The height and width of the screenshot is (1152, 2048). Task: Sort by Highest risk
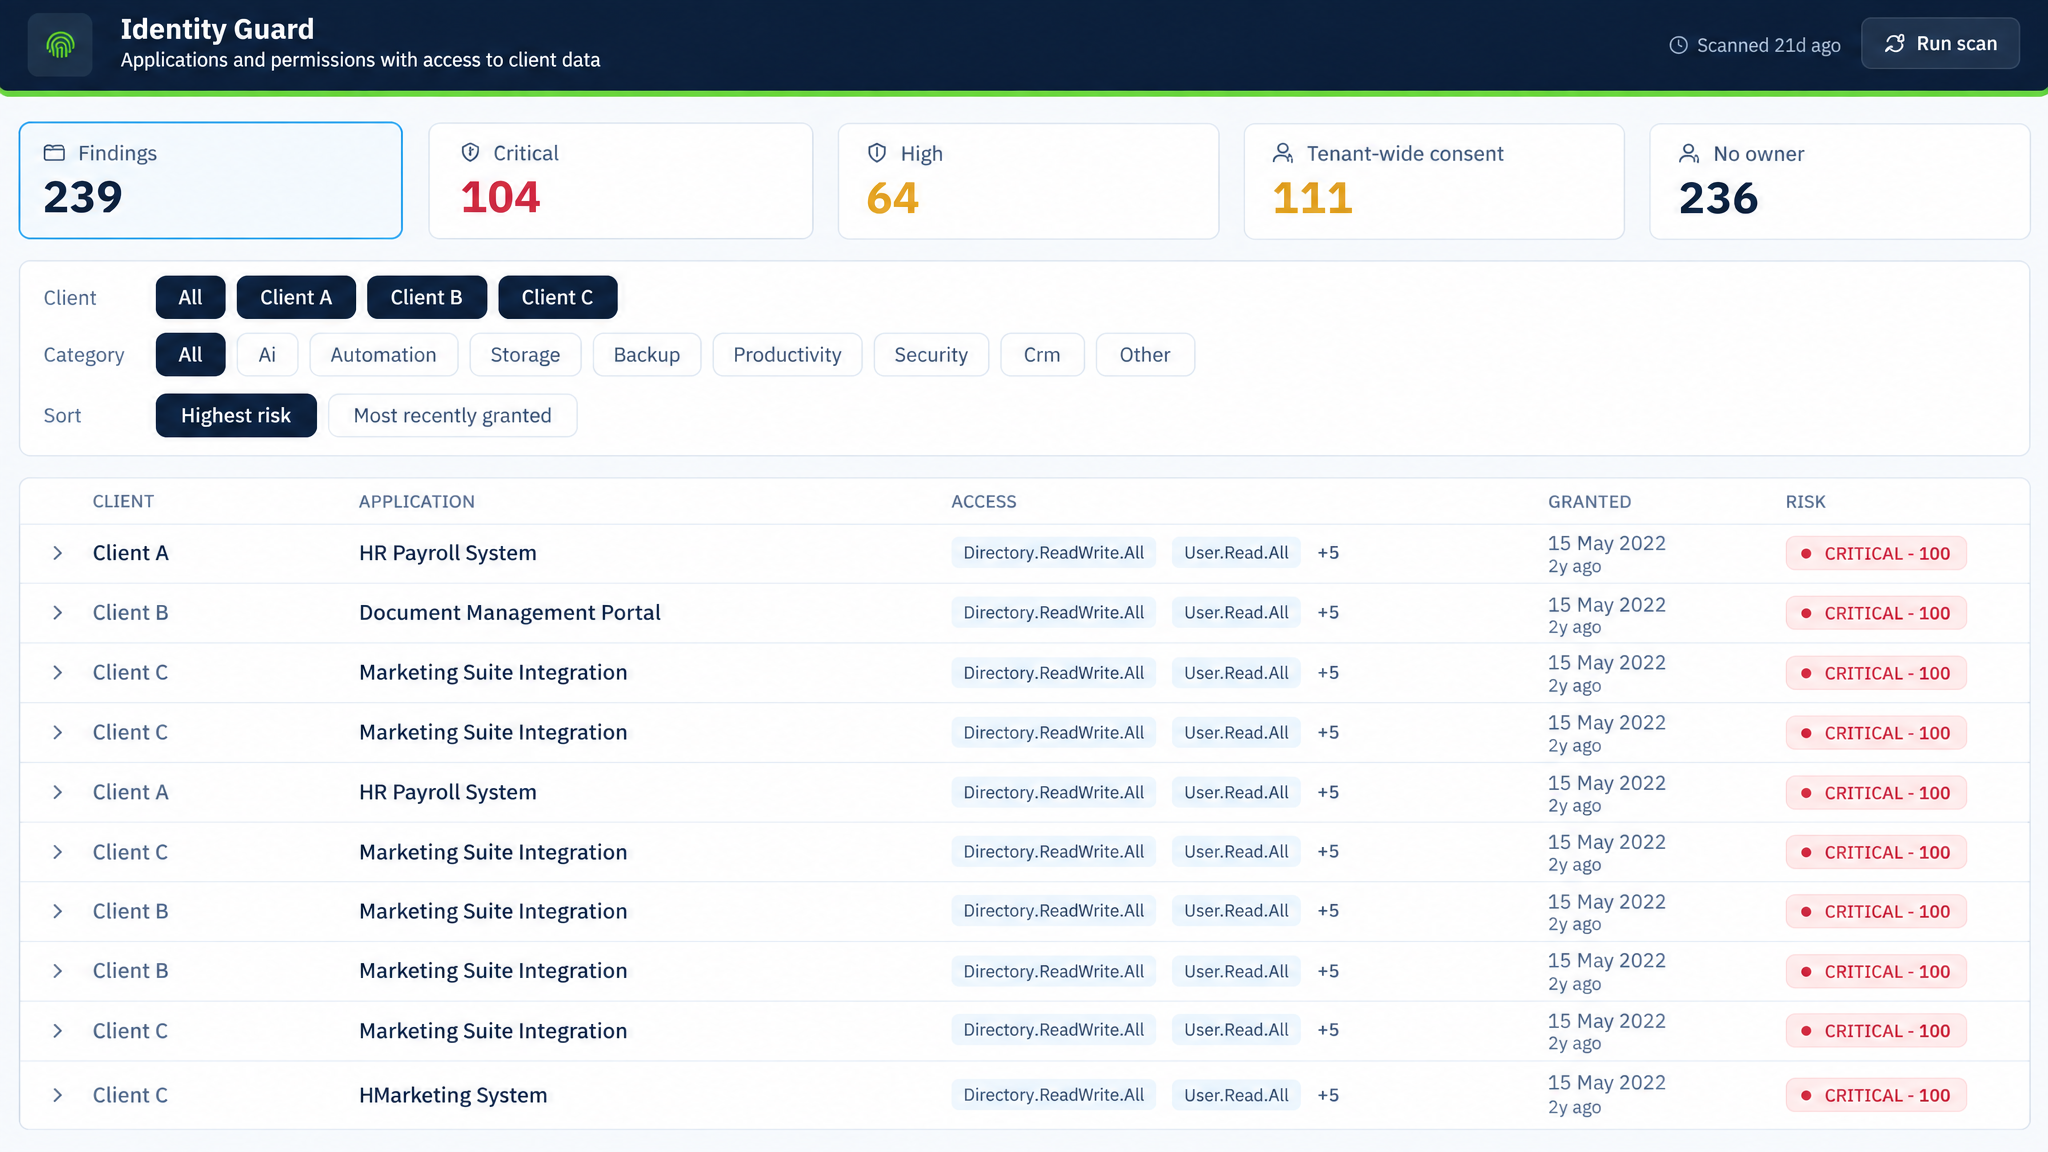click(x=236, y=415)
